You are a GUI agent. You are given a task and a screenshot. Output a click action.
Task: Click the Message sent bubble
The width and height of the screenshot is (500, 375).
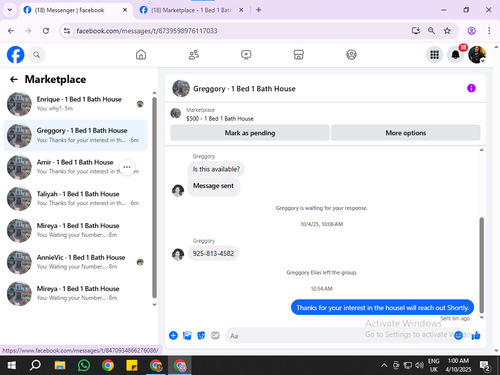tap(213, 186)
